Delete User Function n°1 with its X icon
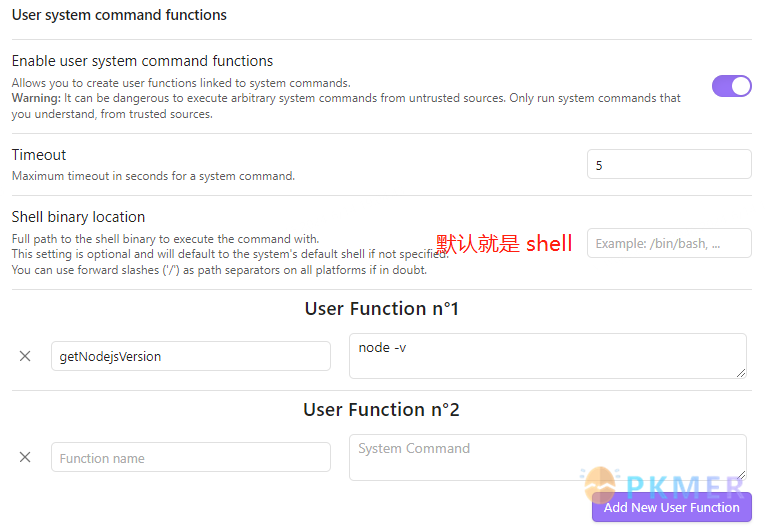The width and height of the screenshot is (765, 529). 25,356
